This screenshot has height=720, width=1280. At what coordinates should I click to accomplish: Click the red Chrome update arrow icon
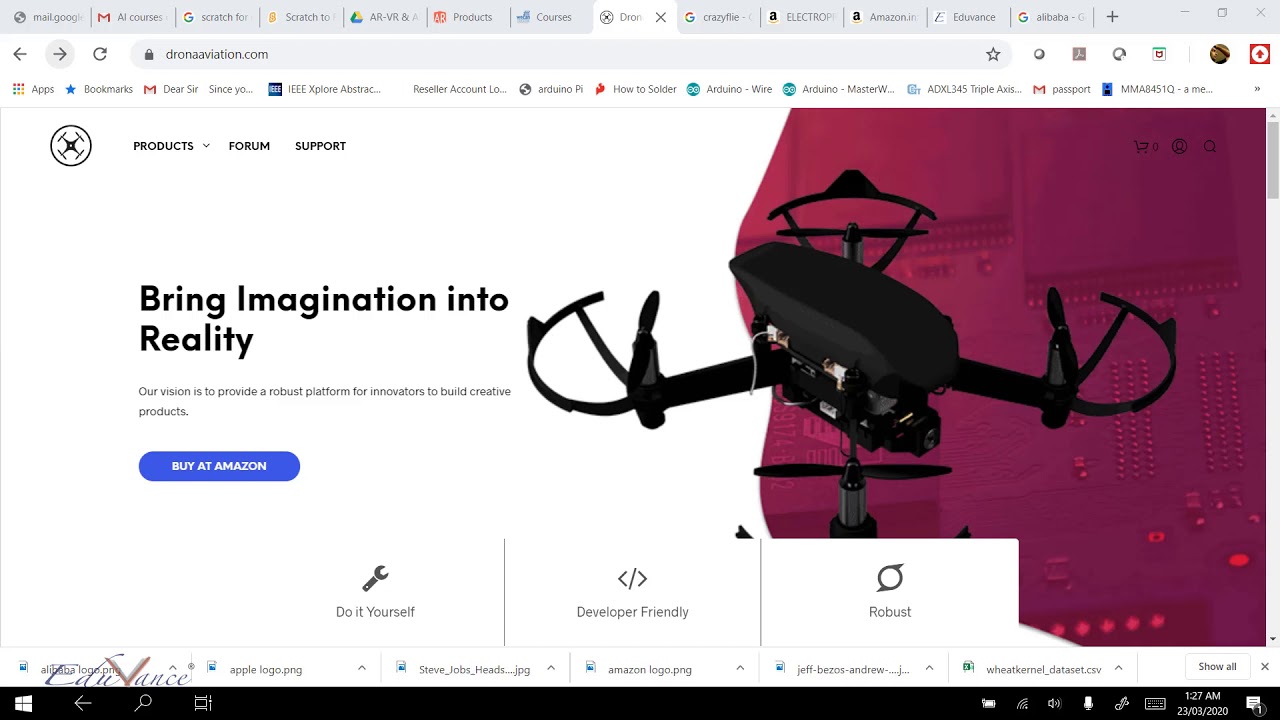pos(1260,54)
